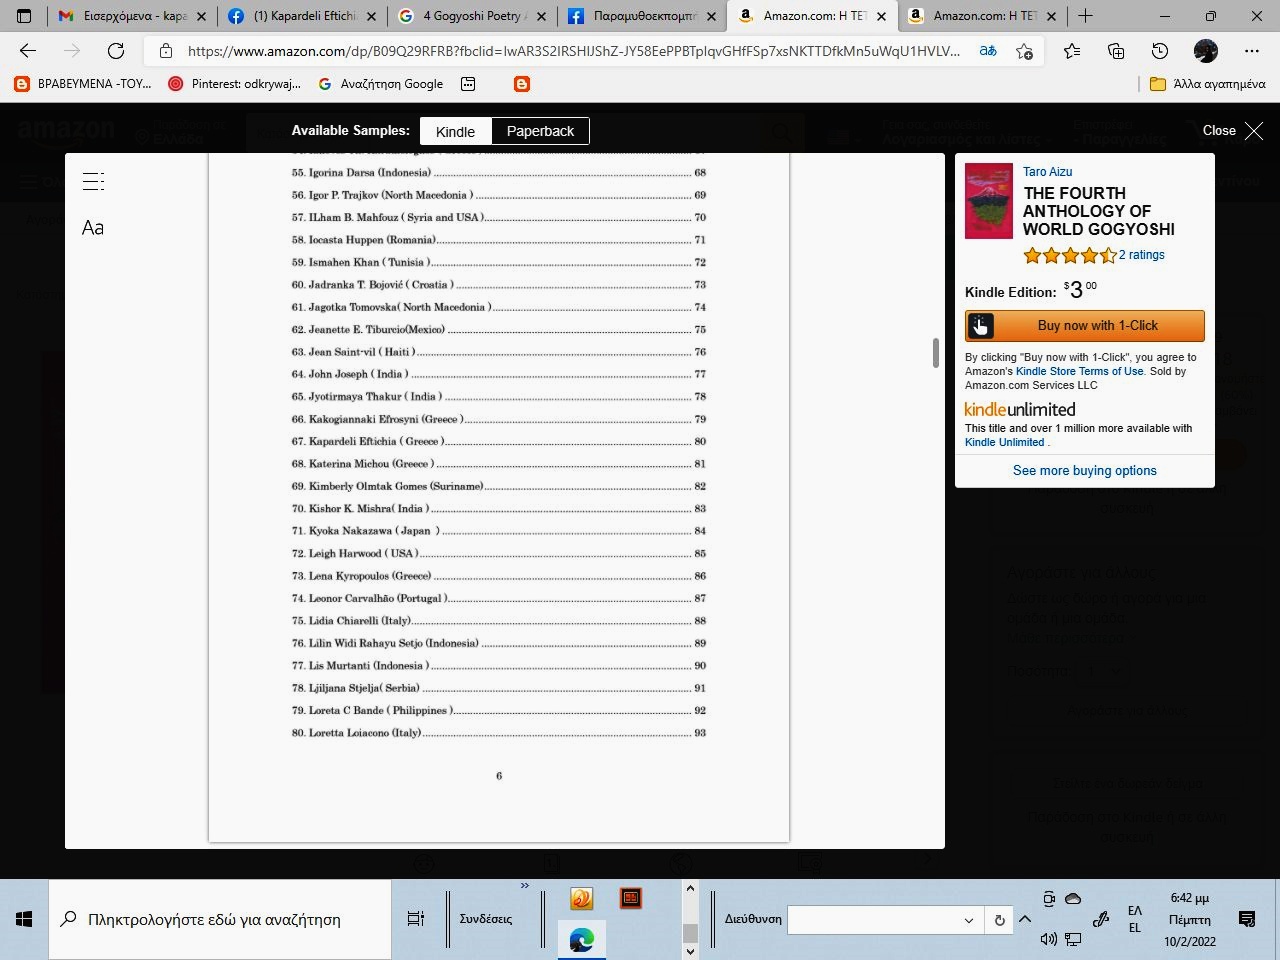The width and height of the screenshot is (1280, 960).
Task: Open Pinterest bookmark
Action: (x=235, y=84)
